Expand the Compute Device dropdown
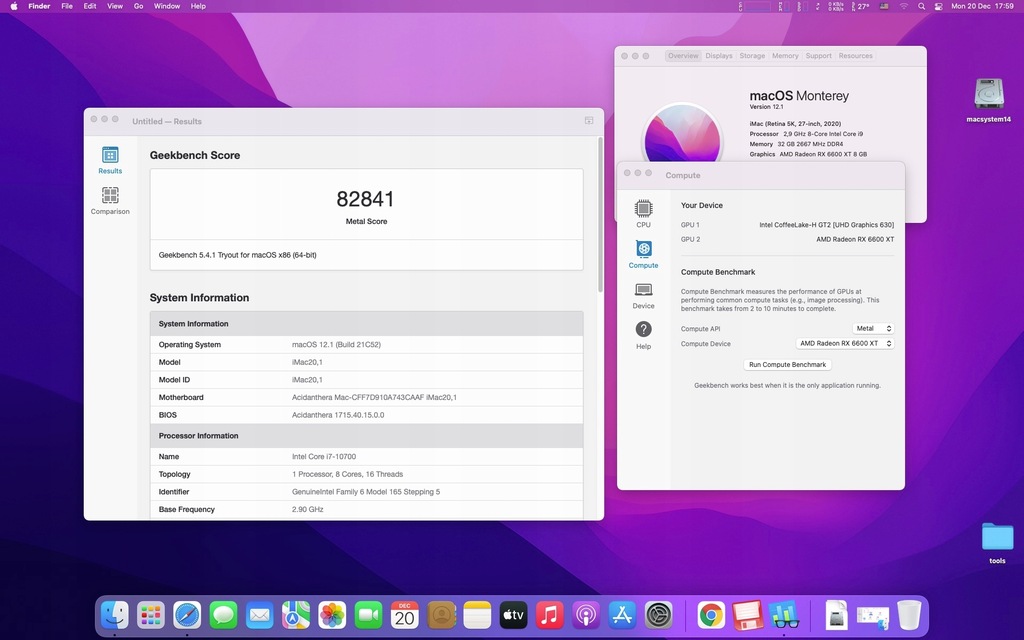This screenshot has height=640, width=1024. point(845,343)
